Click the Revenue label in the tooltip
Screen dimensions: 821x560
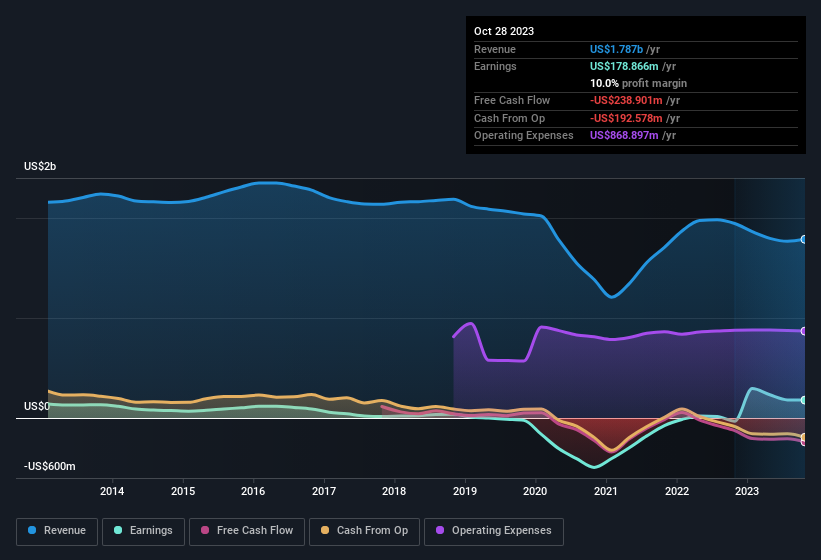[x=495, y=49]
